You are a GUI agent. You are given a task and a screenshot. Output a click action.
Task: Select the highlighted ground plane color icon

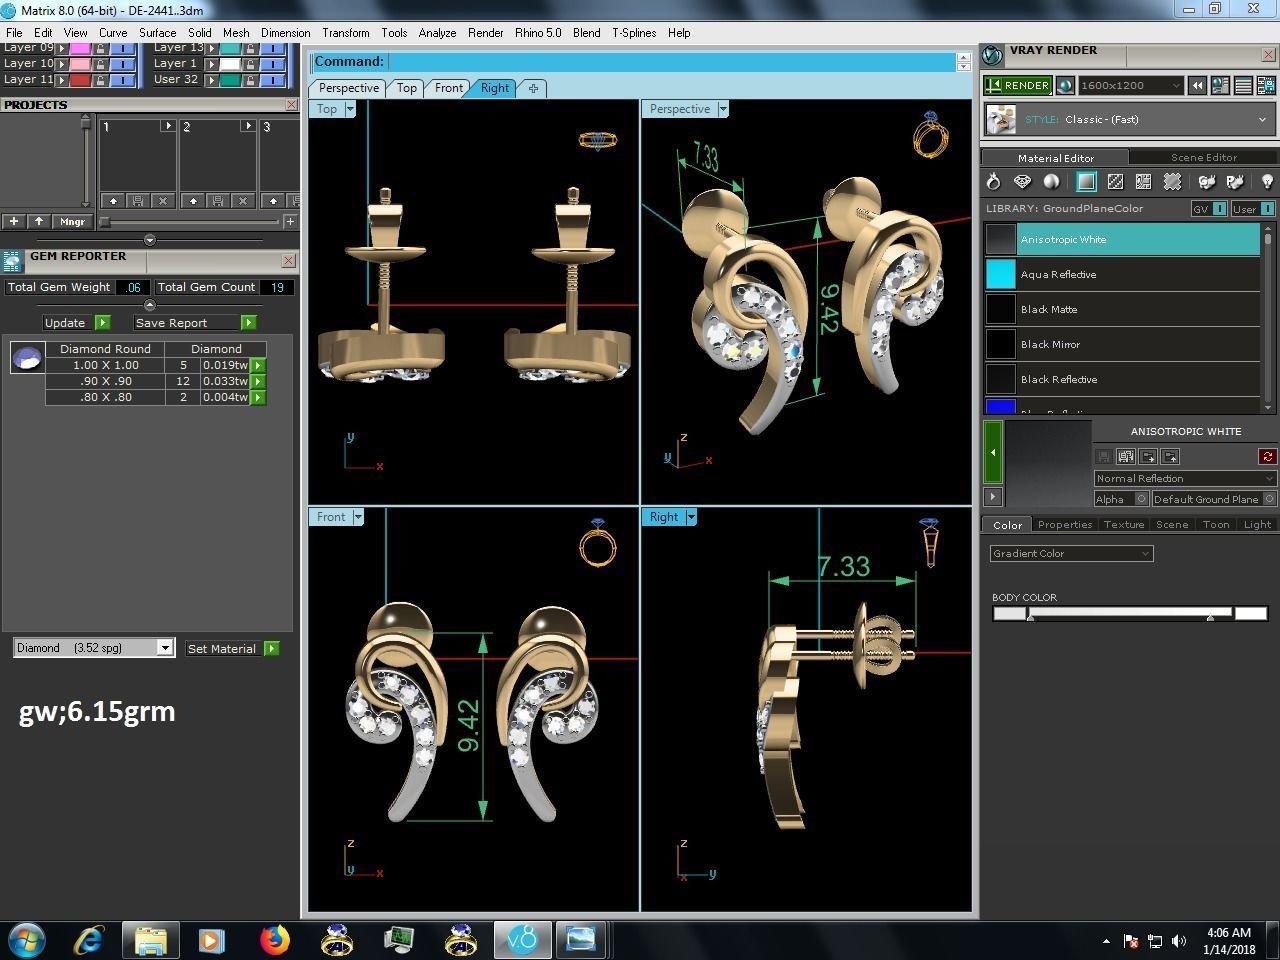tap(1086, 182)
